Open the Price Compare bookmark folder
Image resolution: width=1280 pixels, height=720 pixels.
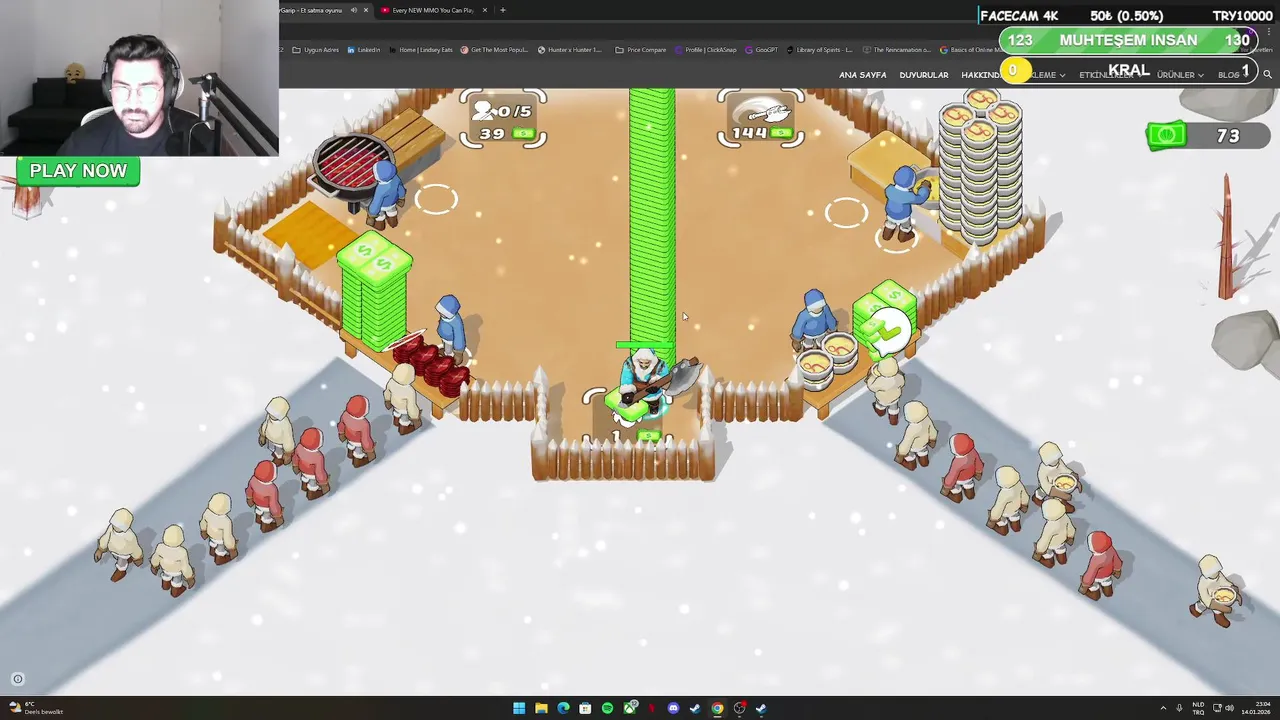pos(641,50)
